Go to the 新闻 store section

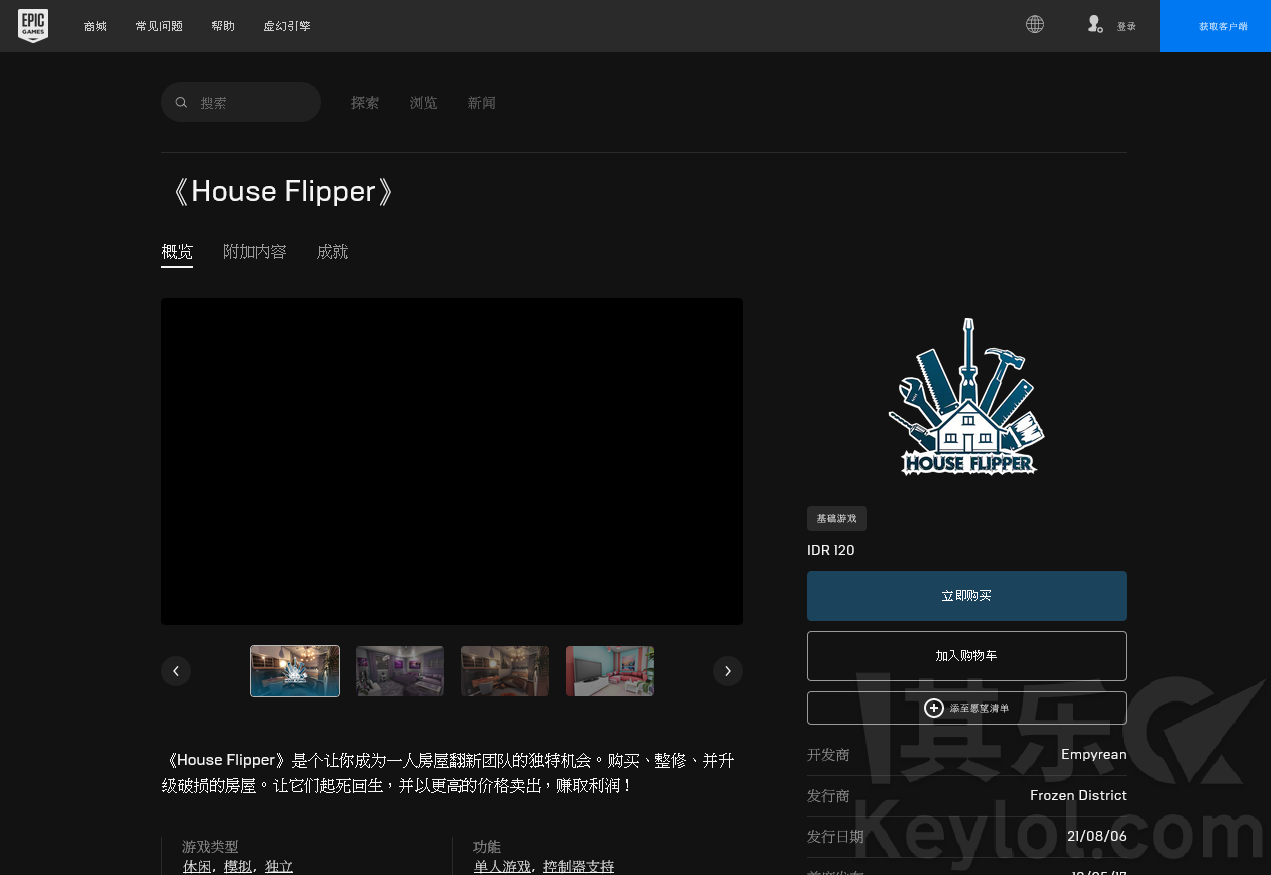(x=481, y=103)
